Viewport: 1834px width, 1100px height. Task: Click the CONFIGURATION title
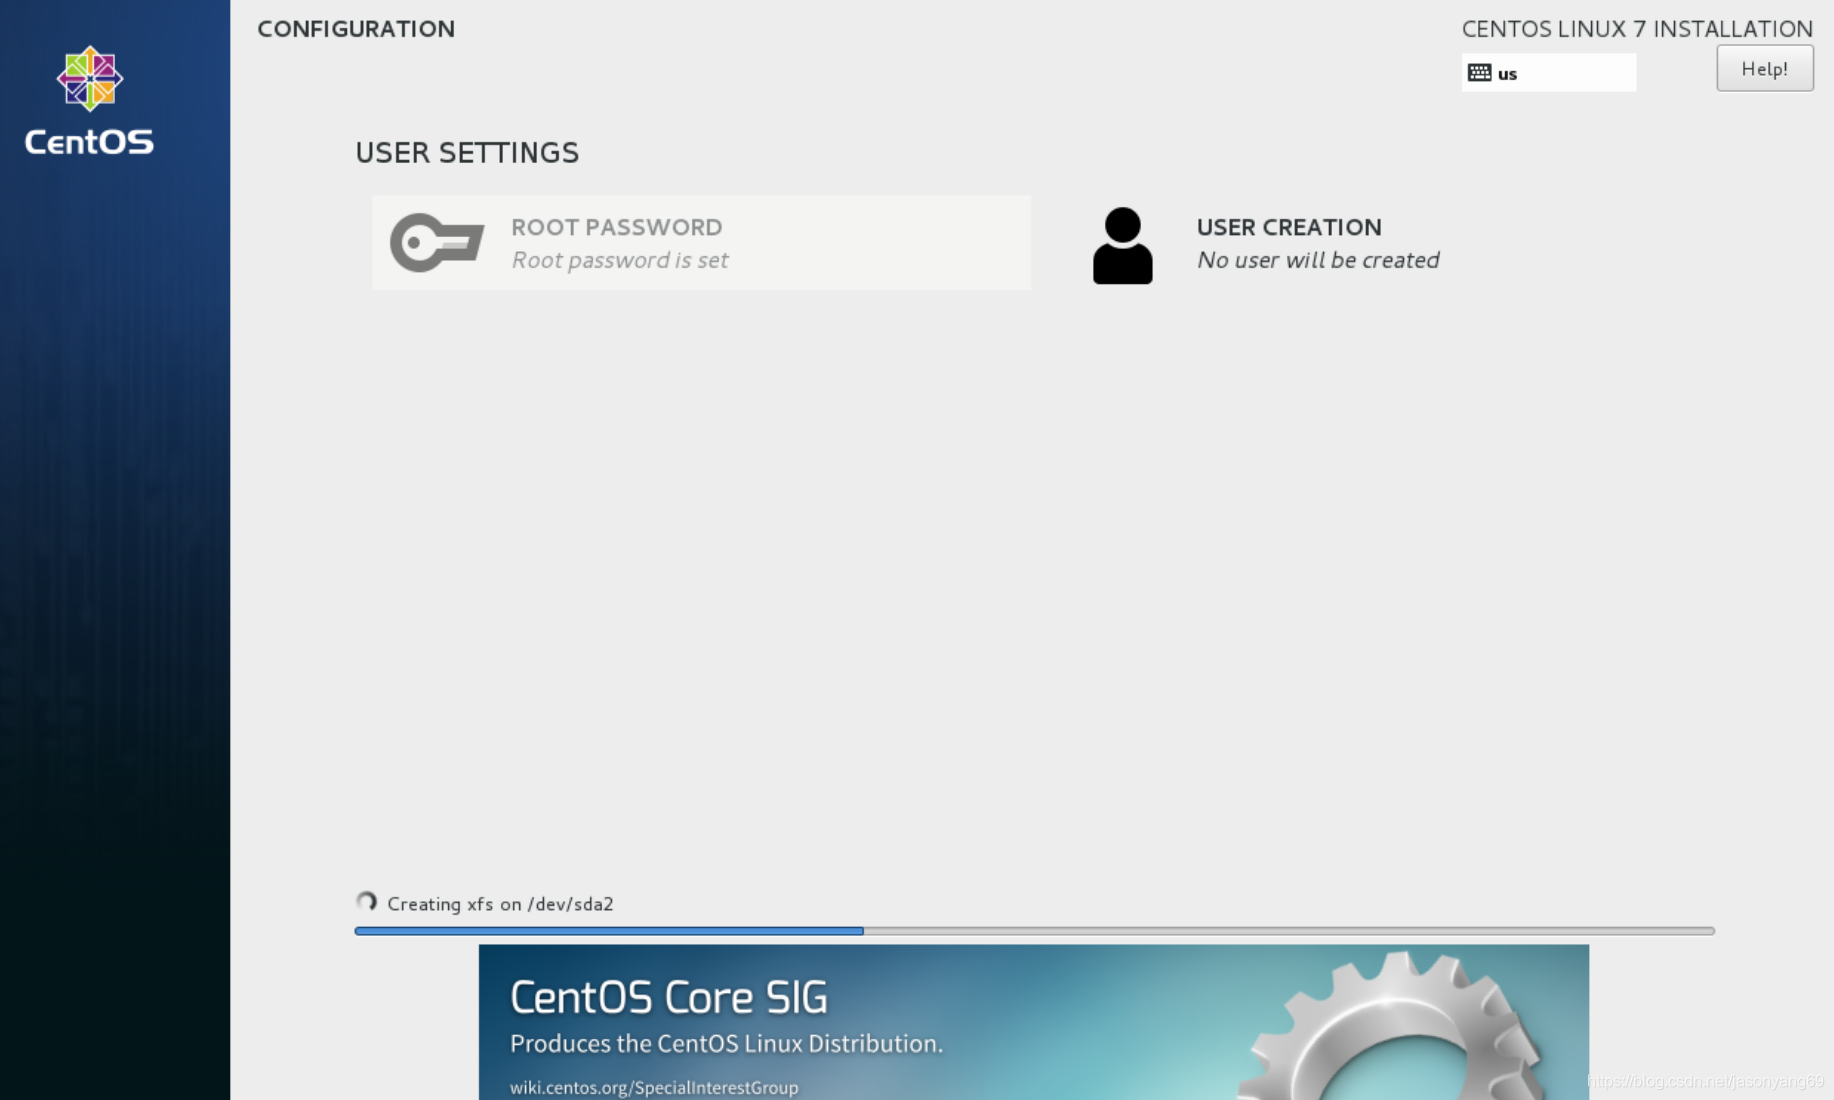(356, 29)
